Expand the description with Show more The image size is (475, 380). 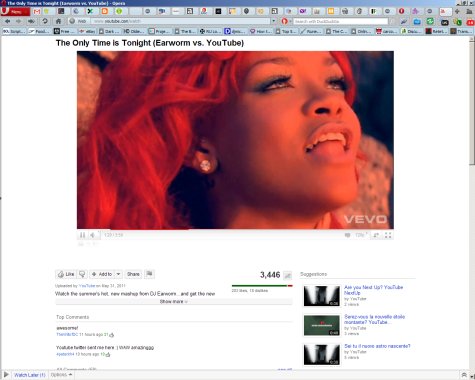[x=174, y=302]
